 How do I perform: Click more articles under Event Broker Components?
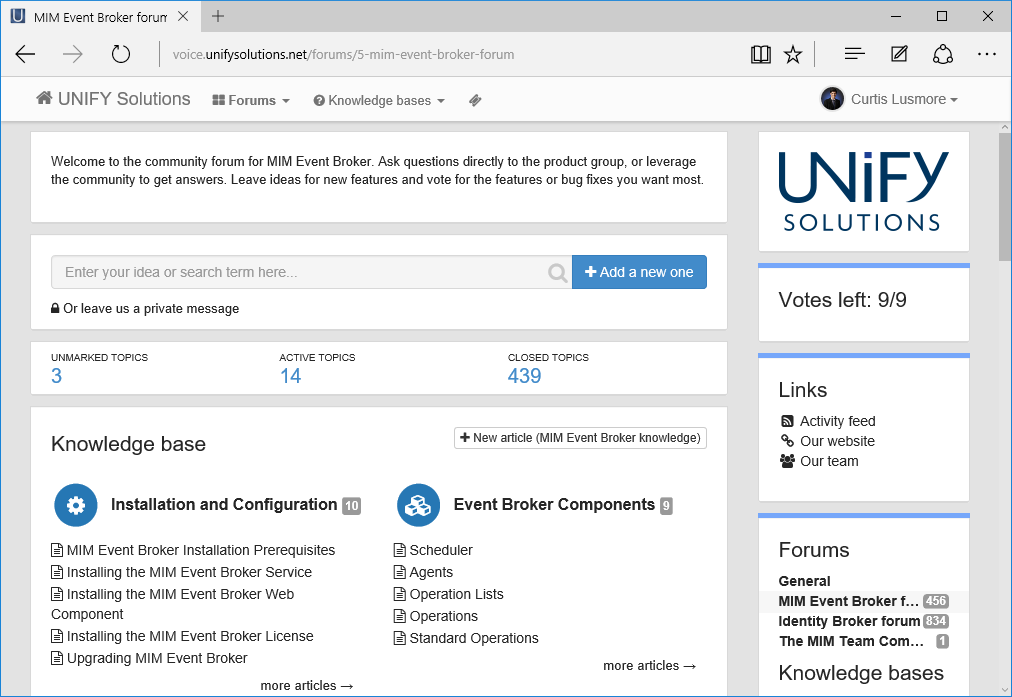pyautogui.click(x=649, y=665)
